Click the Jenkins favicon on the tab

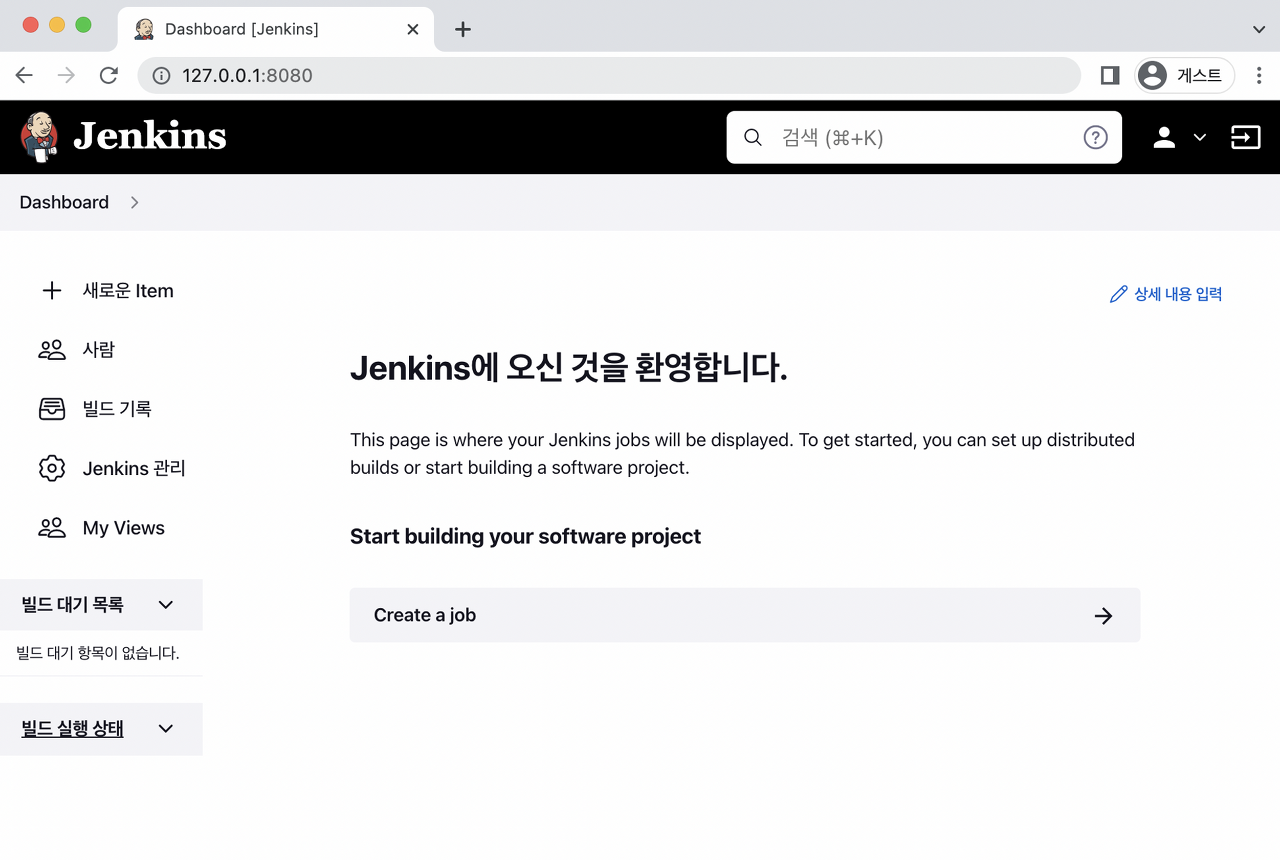[x=144, y=29]
